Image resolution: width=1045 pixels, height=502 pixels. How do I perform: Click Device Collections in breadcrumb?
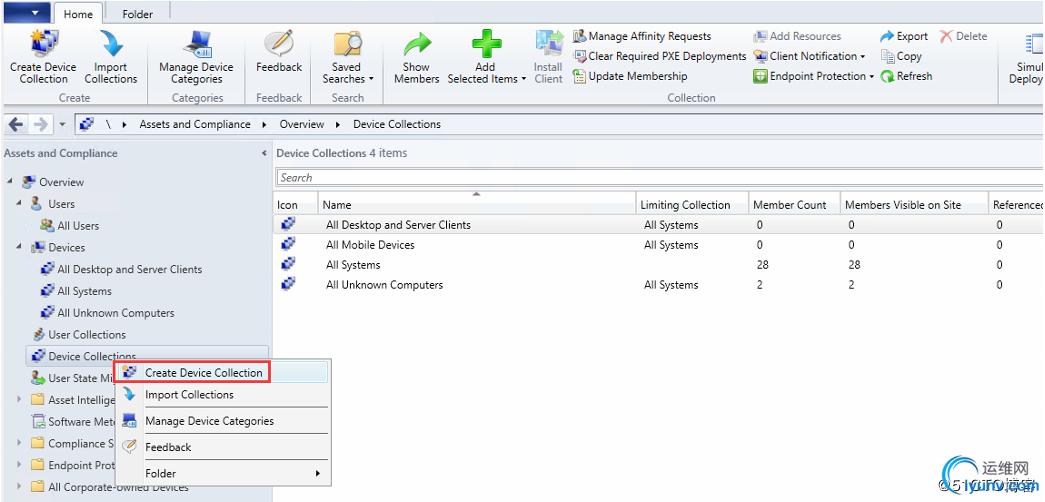click(x=397, y=124)
